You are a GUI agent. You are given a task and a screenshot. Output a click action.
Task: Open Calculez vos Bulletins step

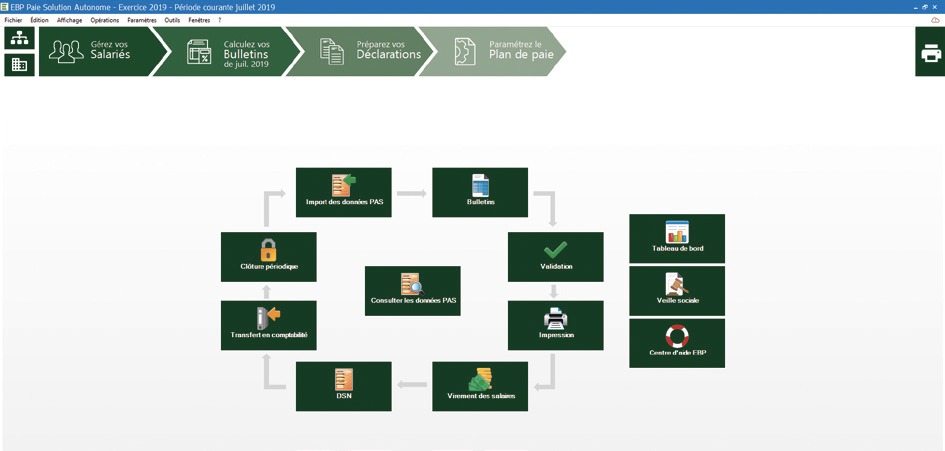coord(228,51)
